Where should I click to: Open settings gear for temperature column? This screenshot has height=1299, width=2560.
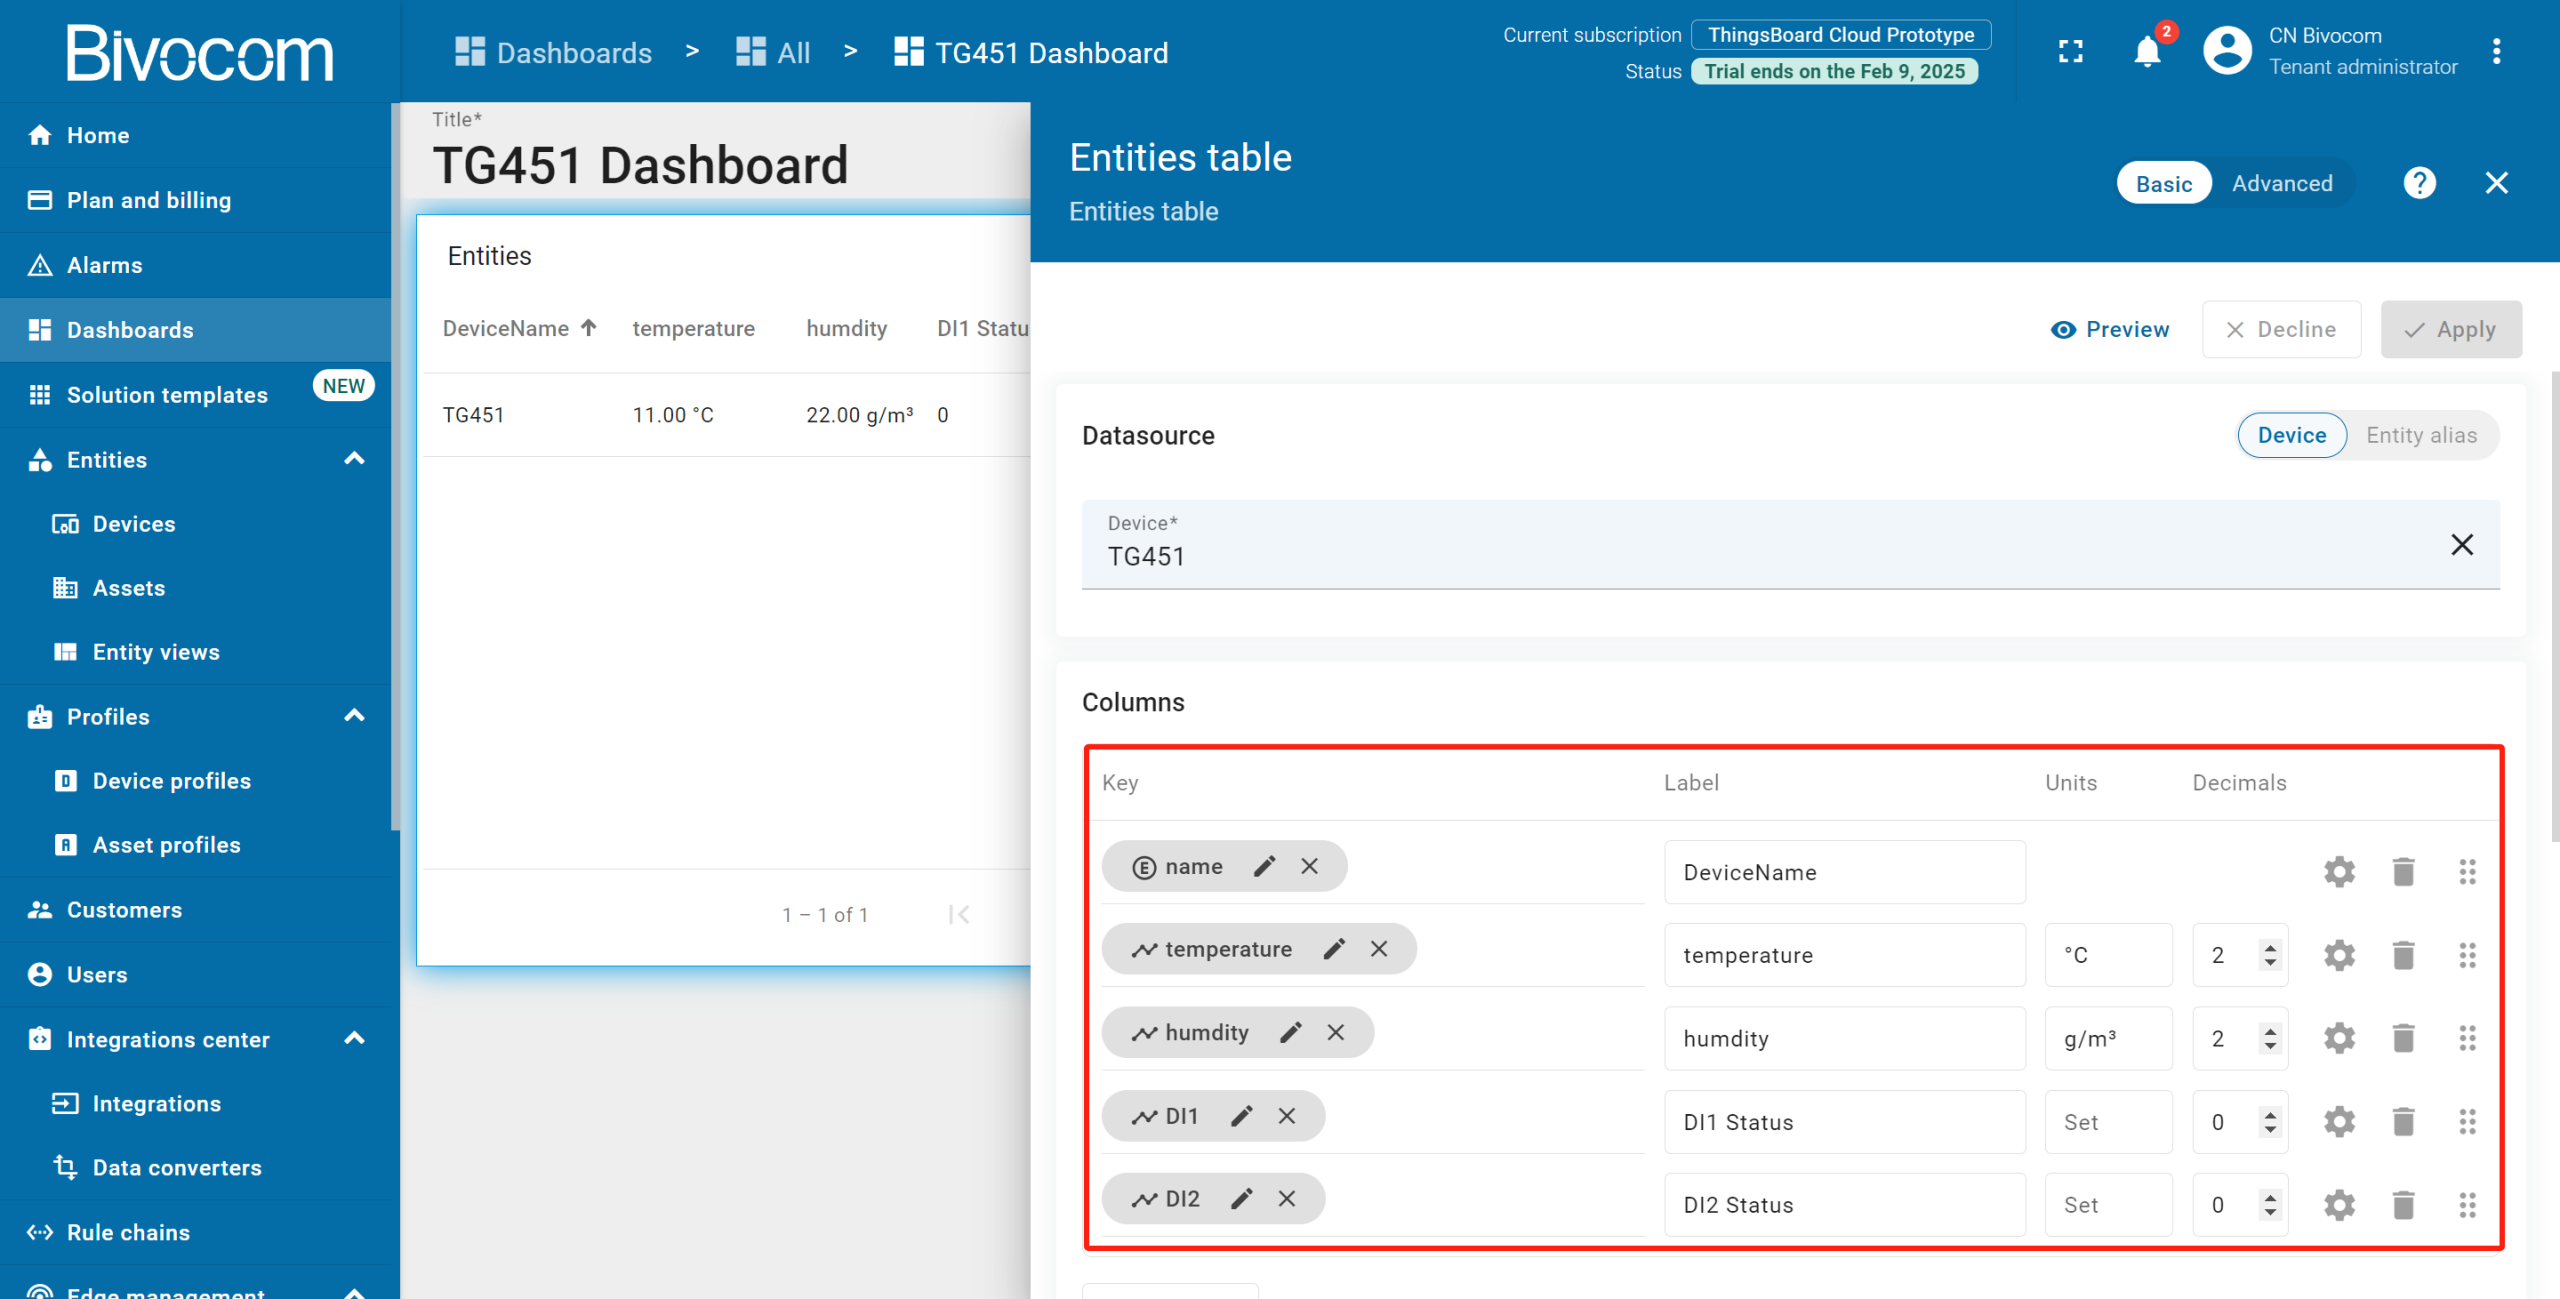2339,955
